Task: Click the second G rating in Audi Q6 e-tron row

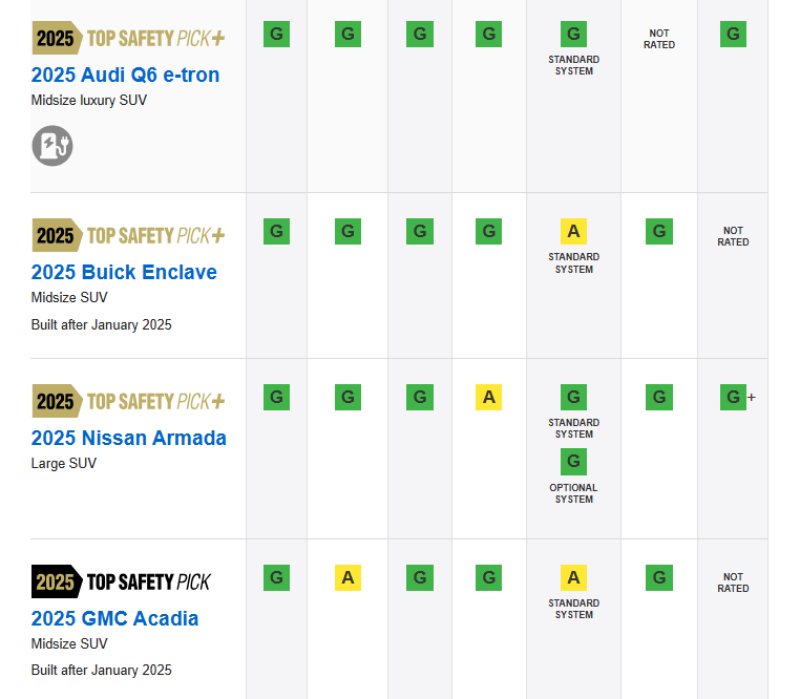Action: pos(348,34)
